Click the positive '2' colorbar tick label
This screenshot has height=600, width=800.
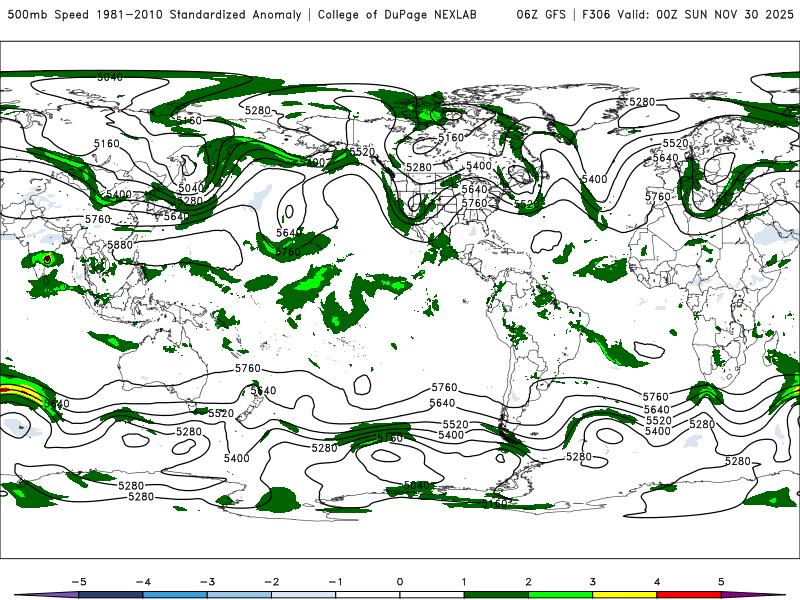point(528,582)
